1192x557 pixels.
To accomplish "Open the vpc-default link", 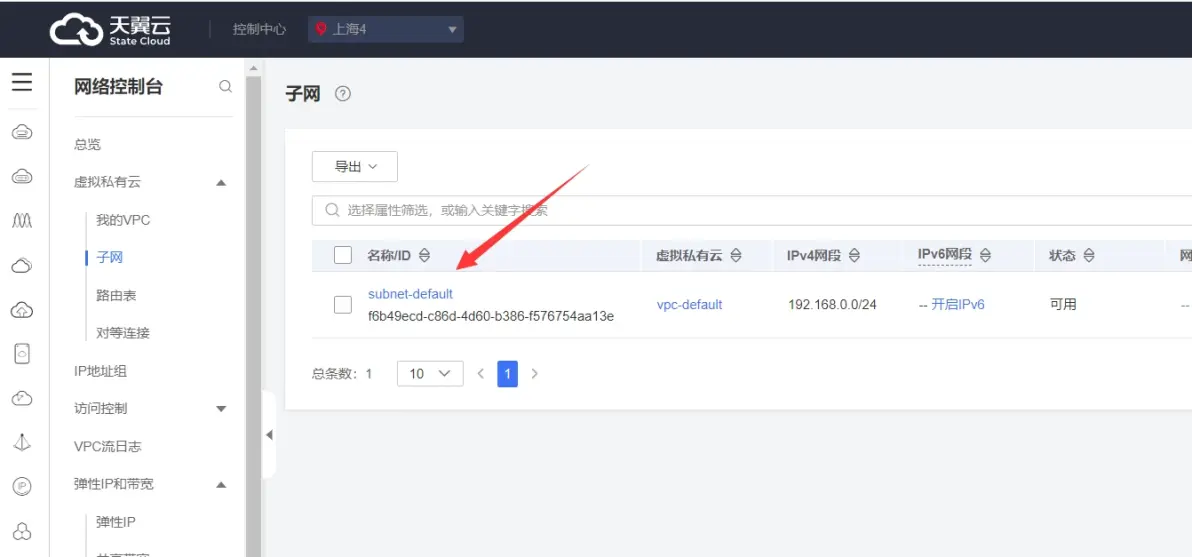I will click(x=690, y=305).
